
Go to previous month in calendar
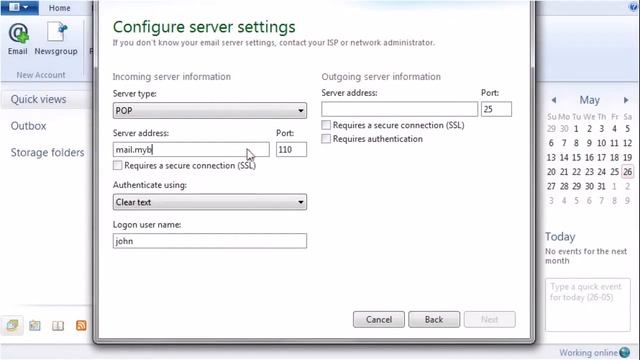point(553,100)
